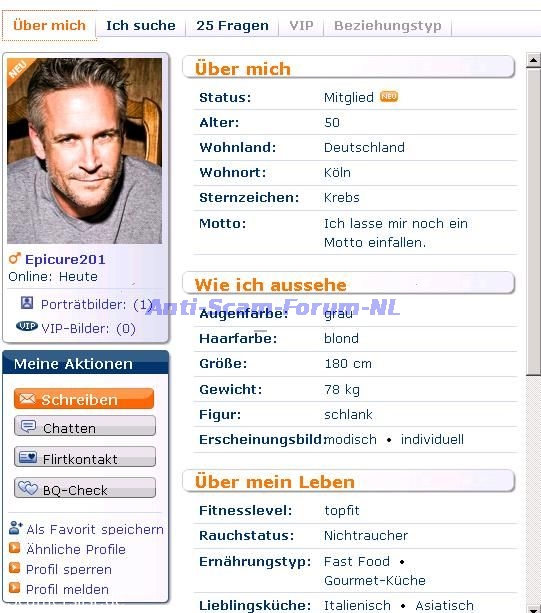Click the Profil sperren link
The height and width of the screenshot is (613, 541).
69,569
